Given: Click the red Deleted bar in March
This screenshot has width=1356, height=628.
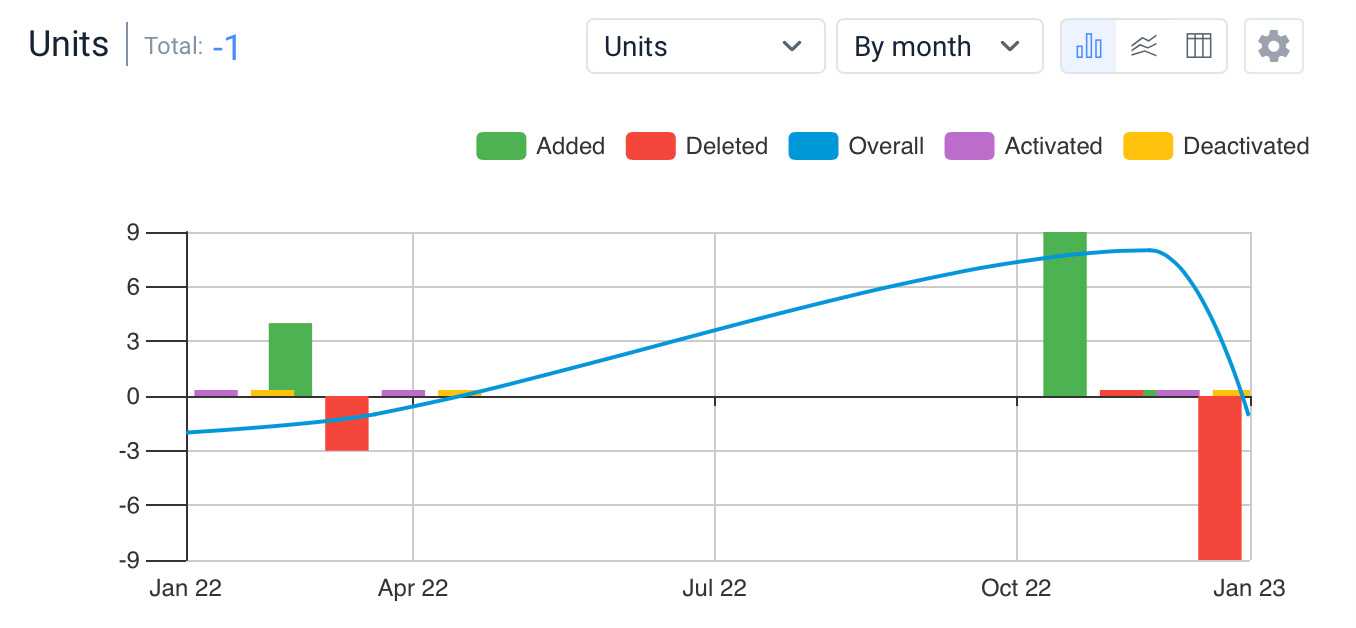Looking at the screenshot, I should tap(347, 423).
